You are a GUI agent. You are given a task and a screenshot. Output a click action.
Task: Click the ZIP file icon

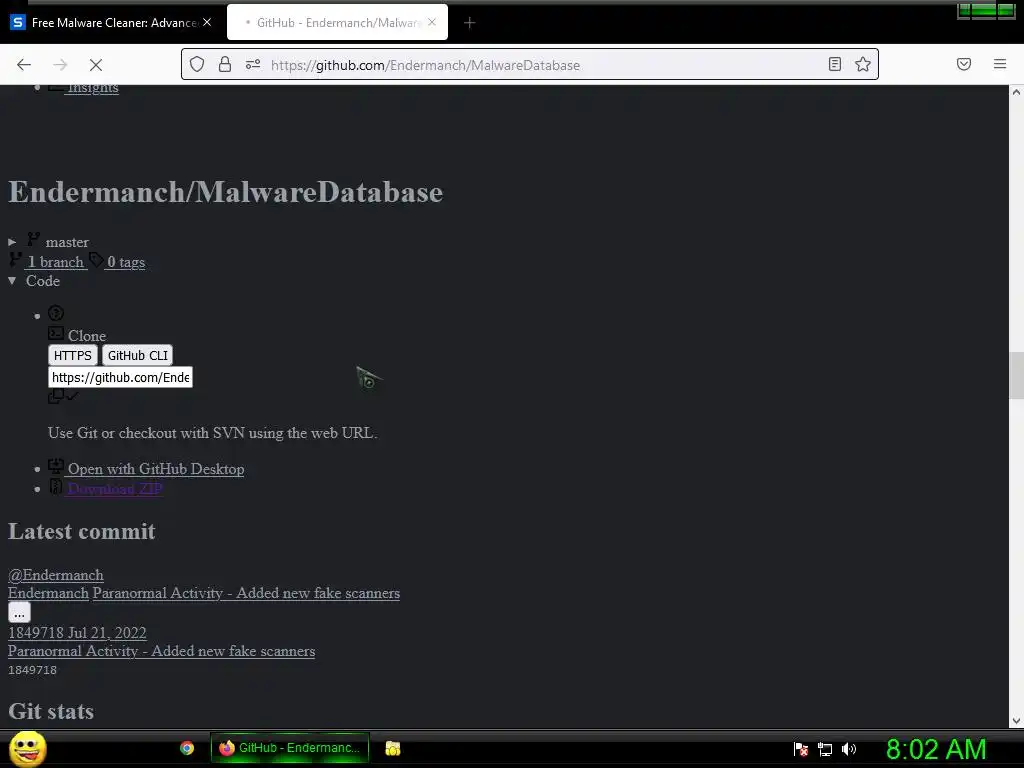click(x=56, y=487)
